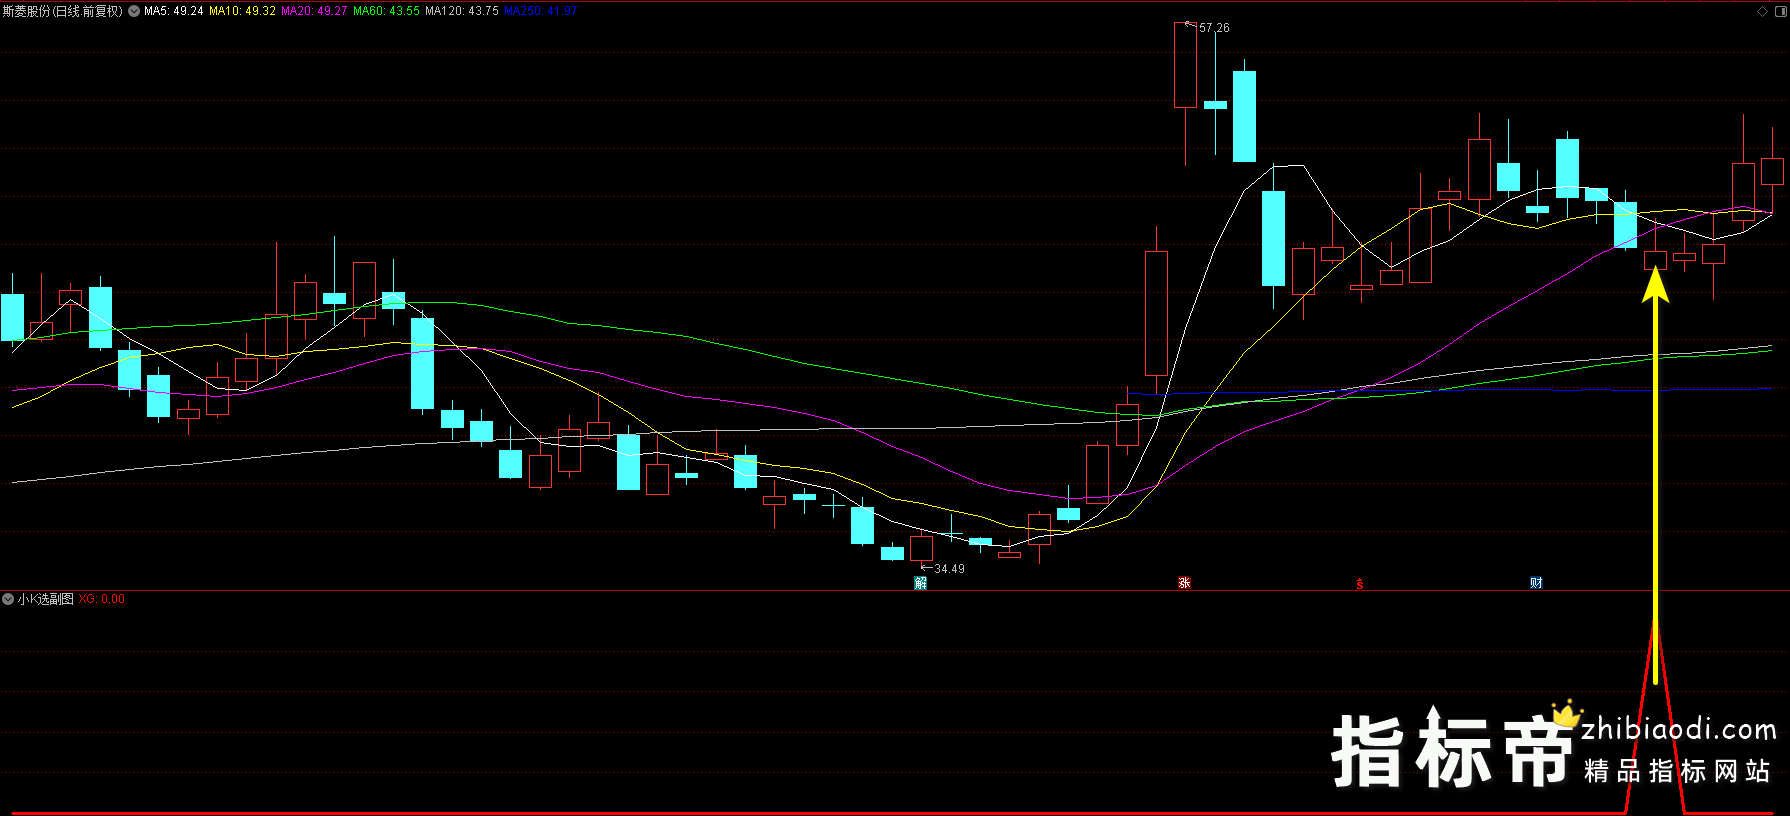Open the 解 event marker
Screen dimensions: 1790x816
pos(921,583)
